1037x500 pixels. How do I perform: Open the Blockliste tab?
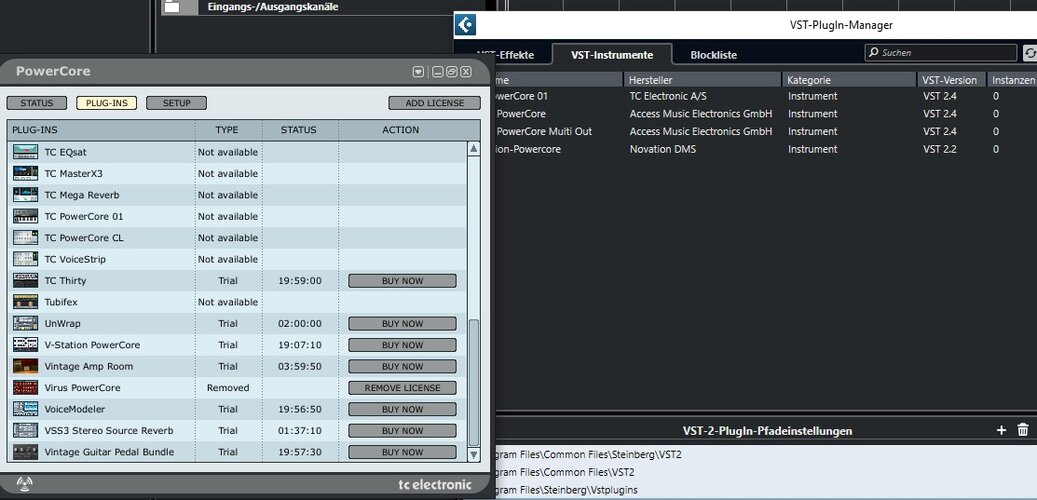coord(713,55)
